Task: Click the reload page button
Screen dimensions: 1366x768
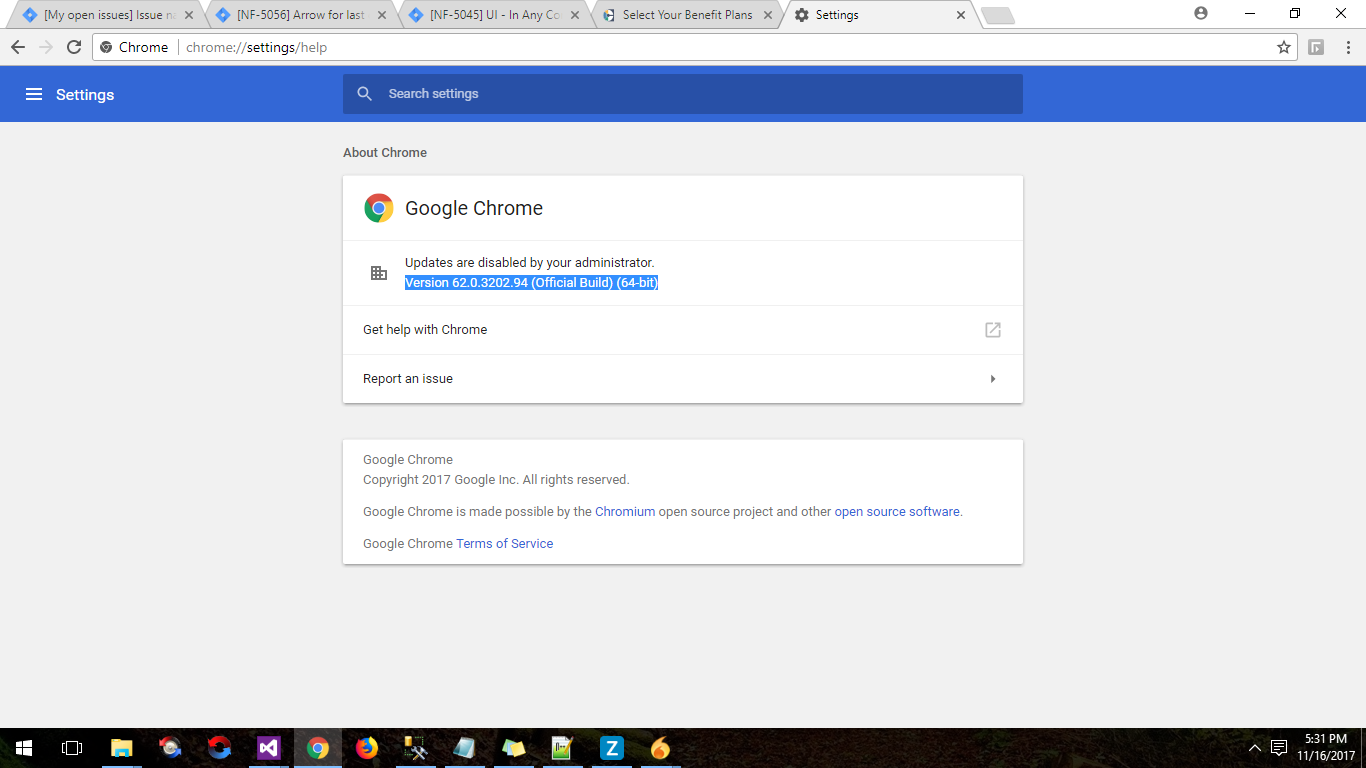Action: pyautogui.click(x=74, y=47)
